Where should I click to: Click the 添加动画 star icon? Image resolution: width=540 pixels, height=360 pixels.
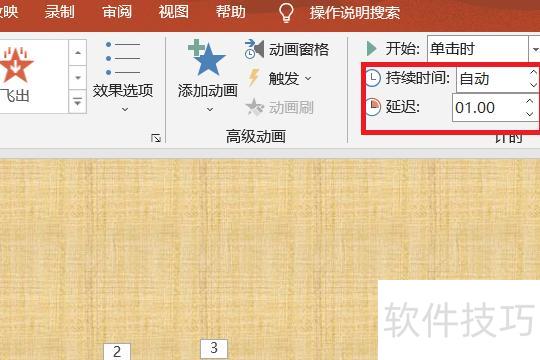coord(207,58)
